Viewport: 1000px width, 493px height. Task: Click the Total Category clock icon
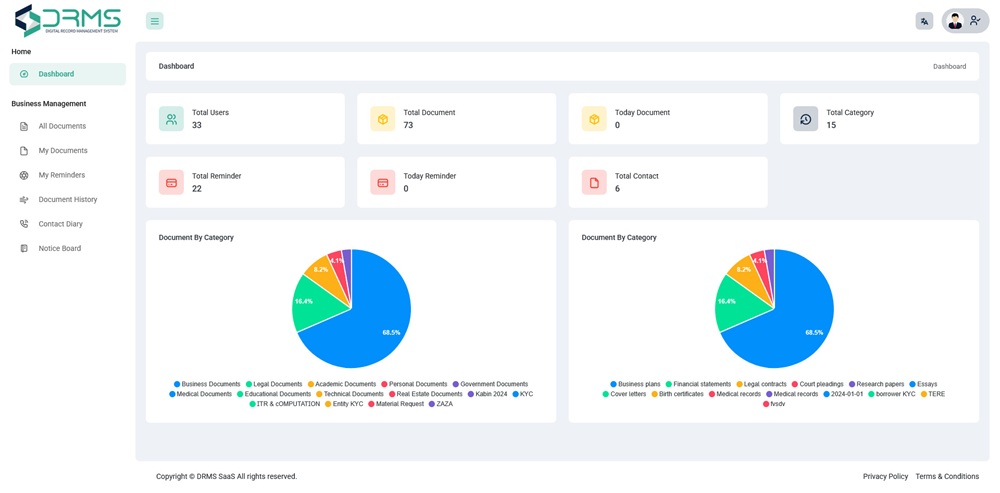tap(805, 119)
